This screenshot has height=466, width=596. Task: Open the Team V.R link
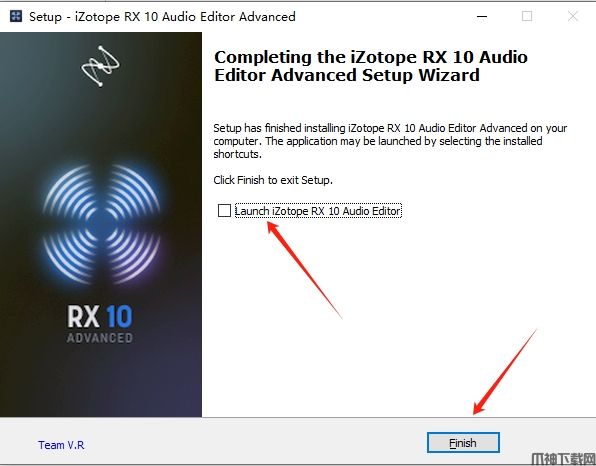click(61, 445)
